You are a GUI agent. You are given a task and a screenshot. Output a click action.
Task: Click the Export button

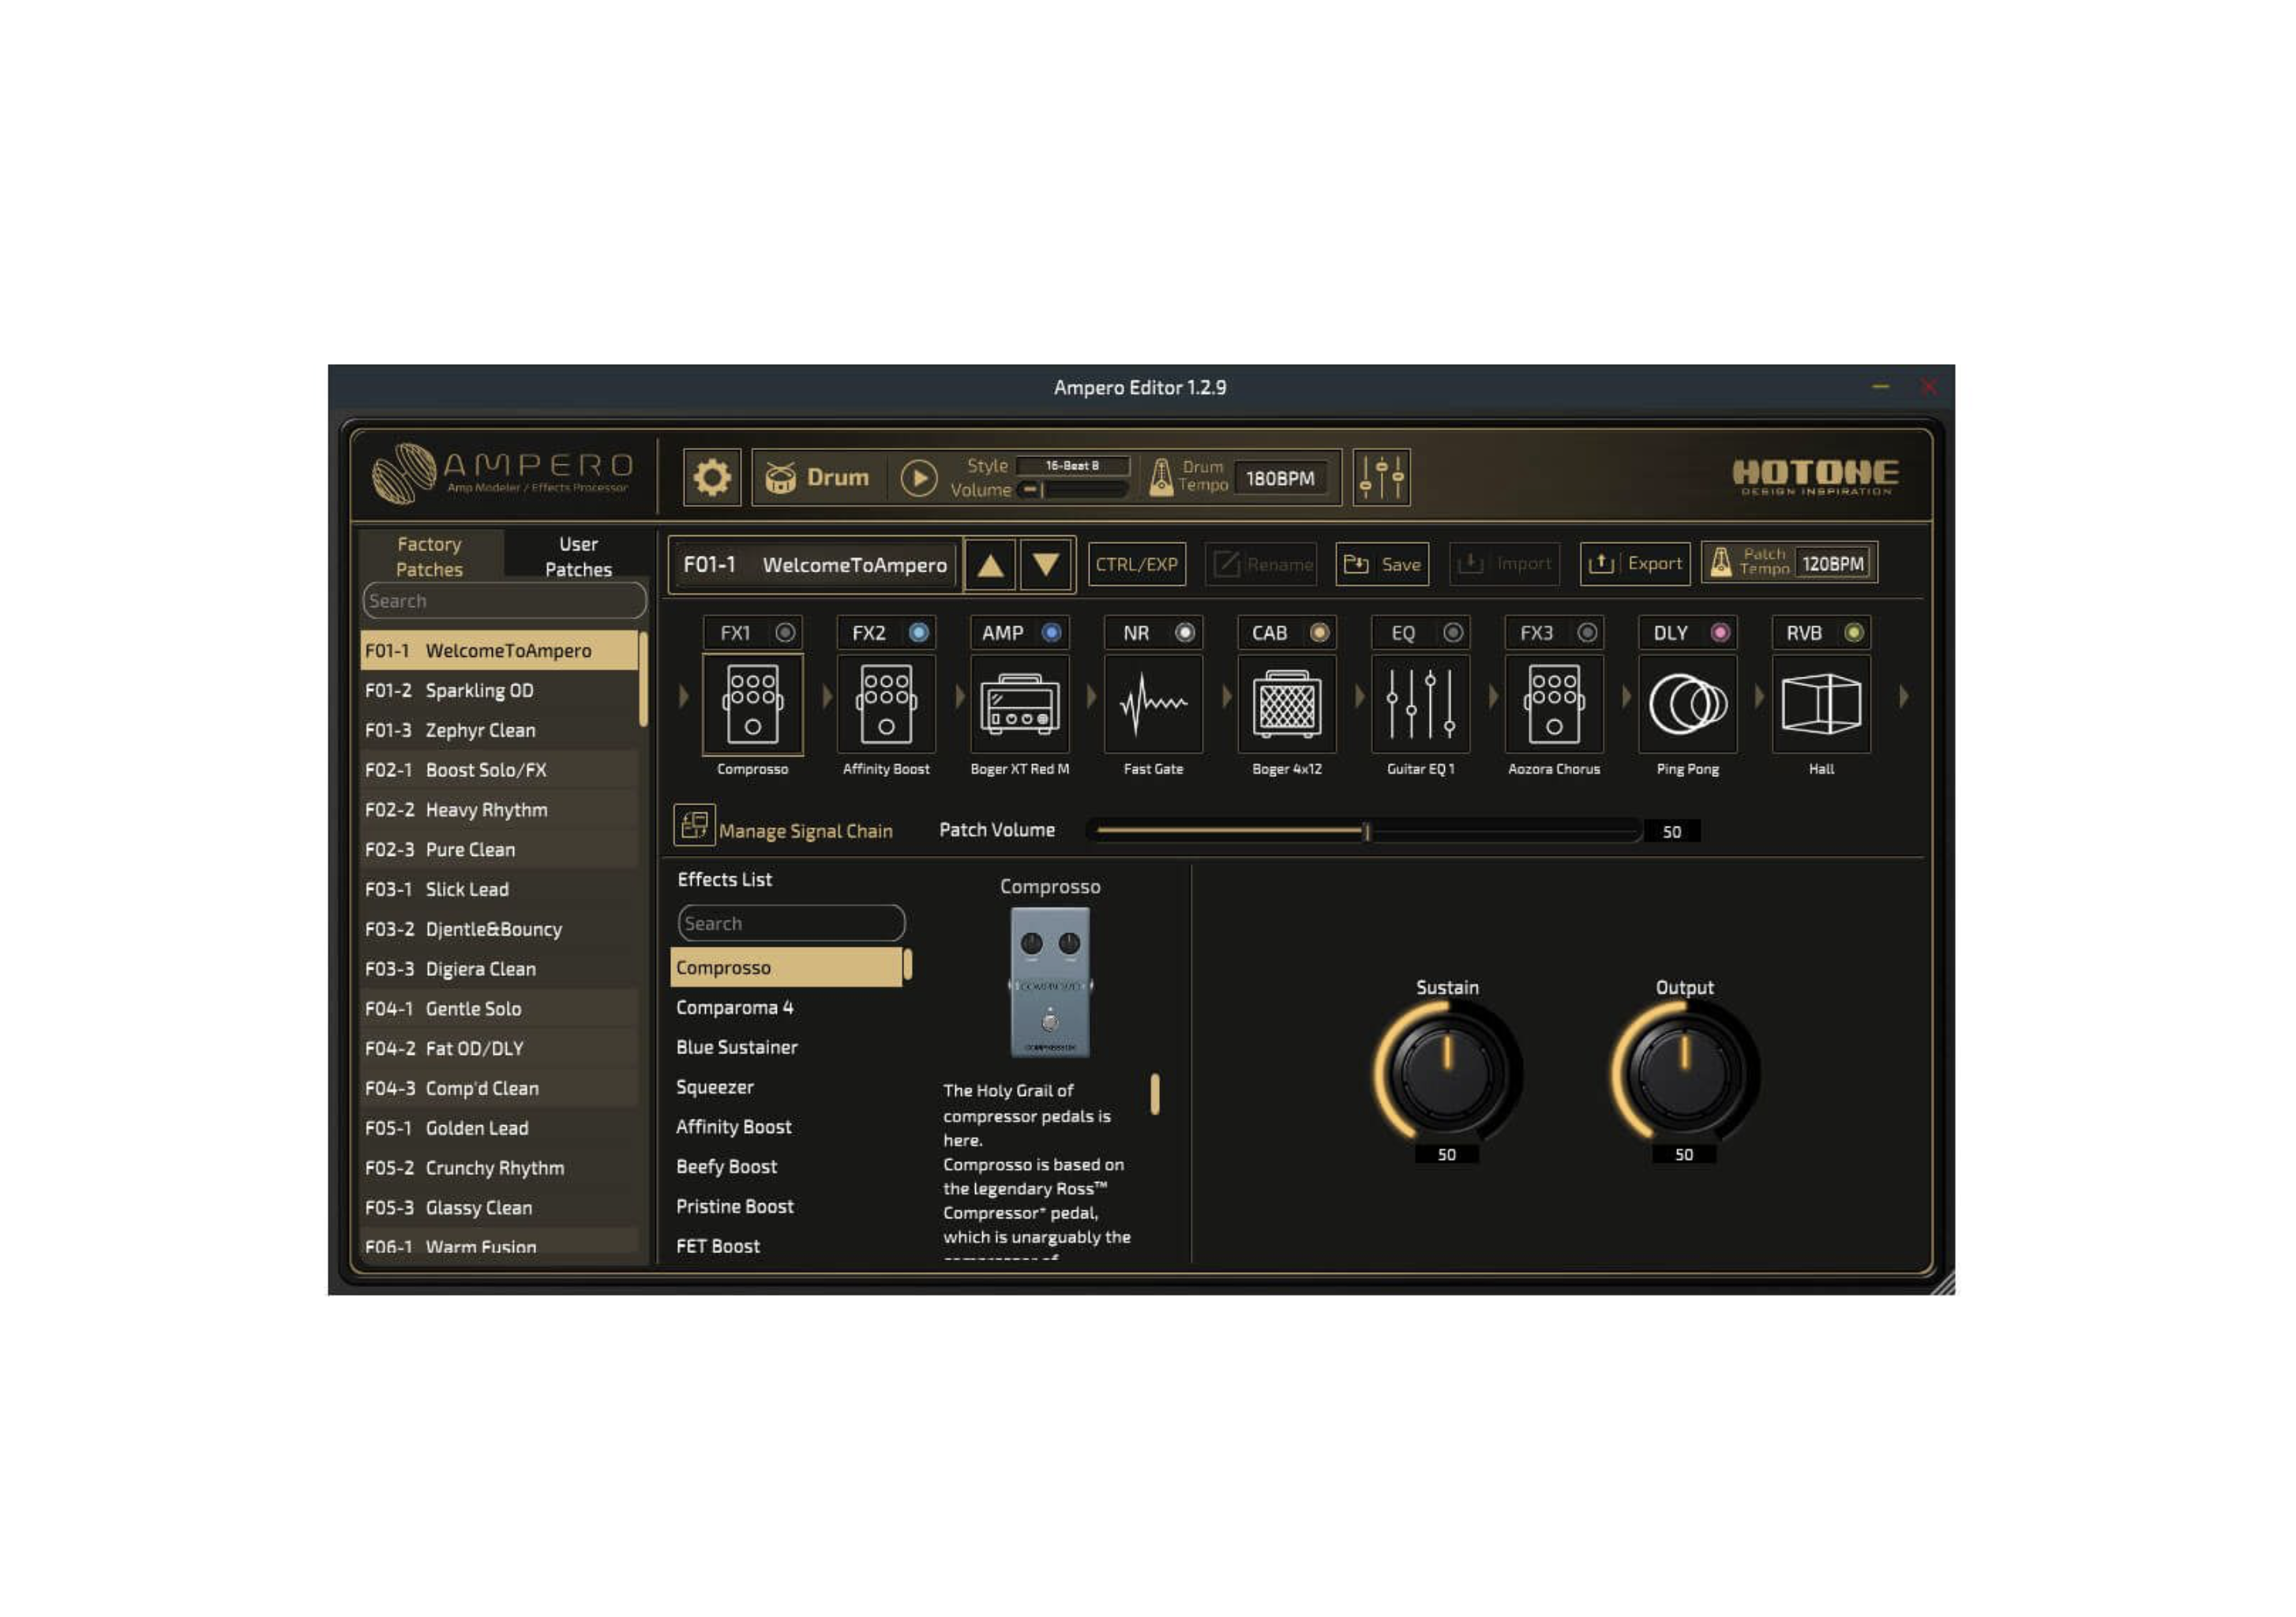coord(1635,564)
